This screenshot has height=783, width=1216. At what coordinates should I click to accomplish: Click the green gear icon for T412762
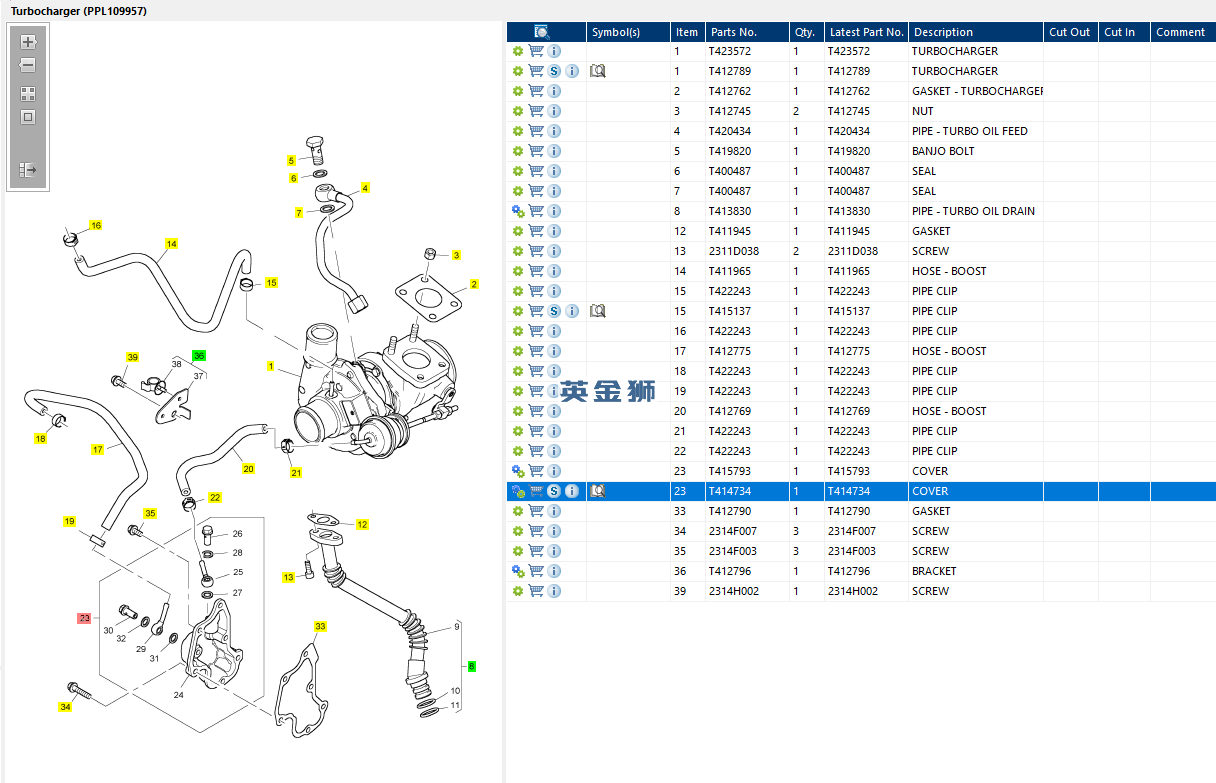(x=518, y=91)
